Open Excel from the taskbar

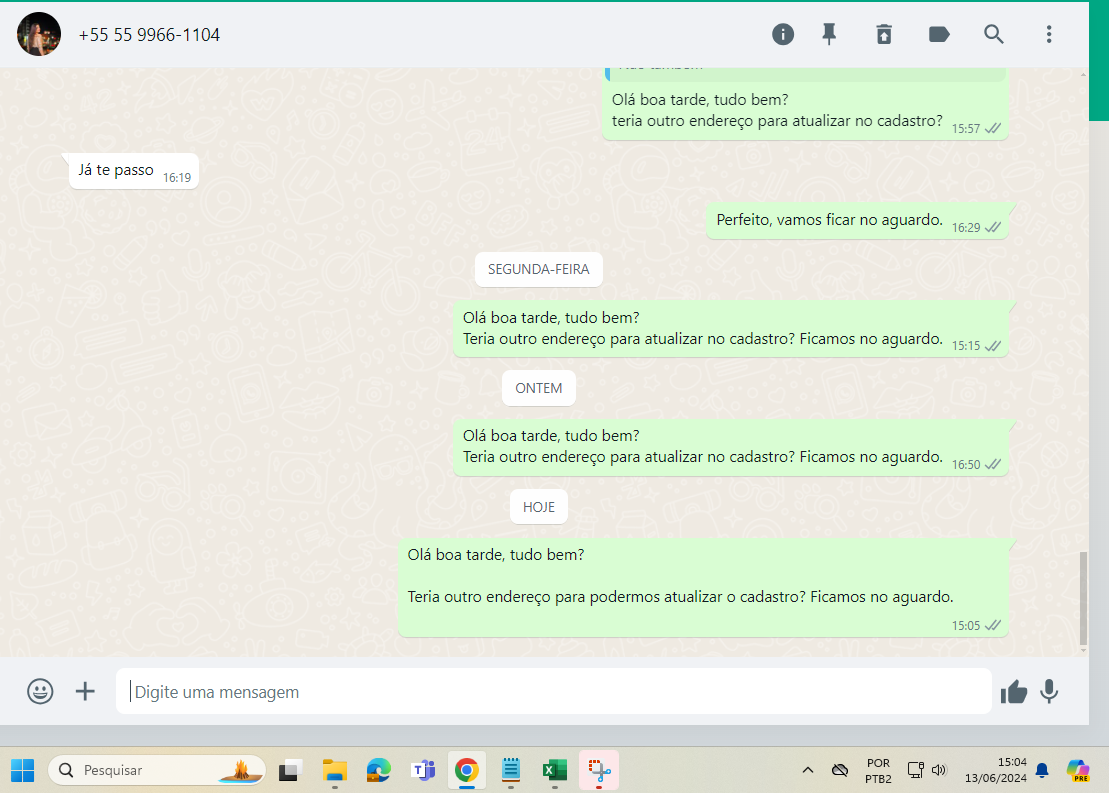coord(554,770)
